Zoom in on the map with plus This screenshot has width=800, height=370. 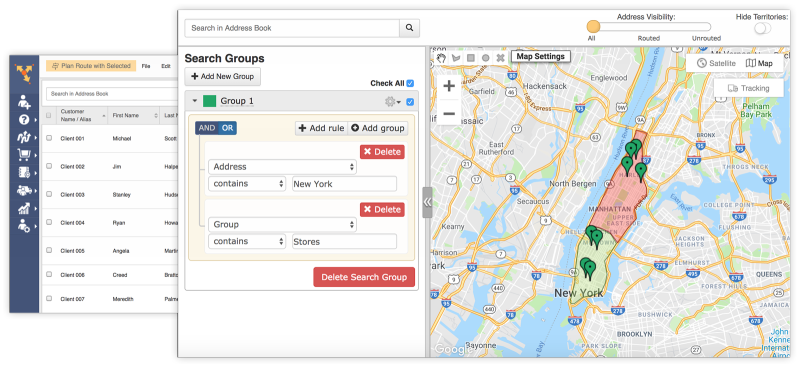click(449, 86)
